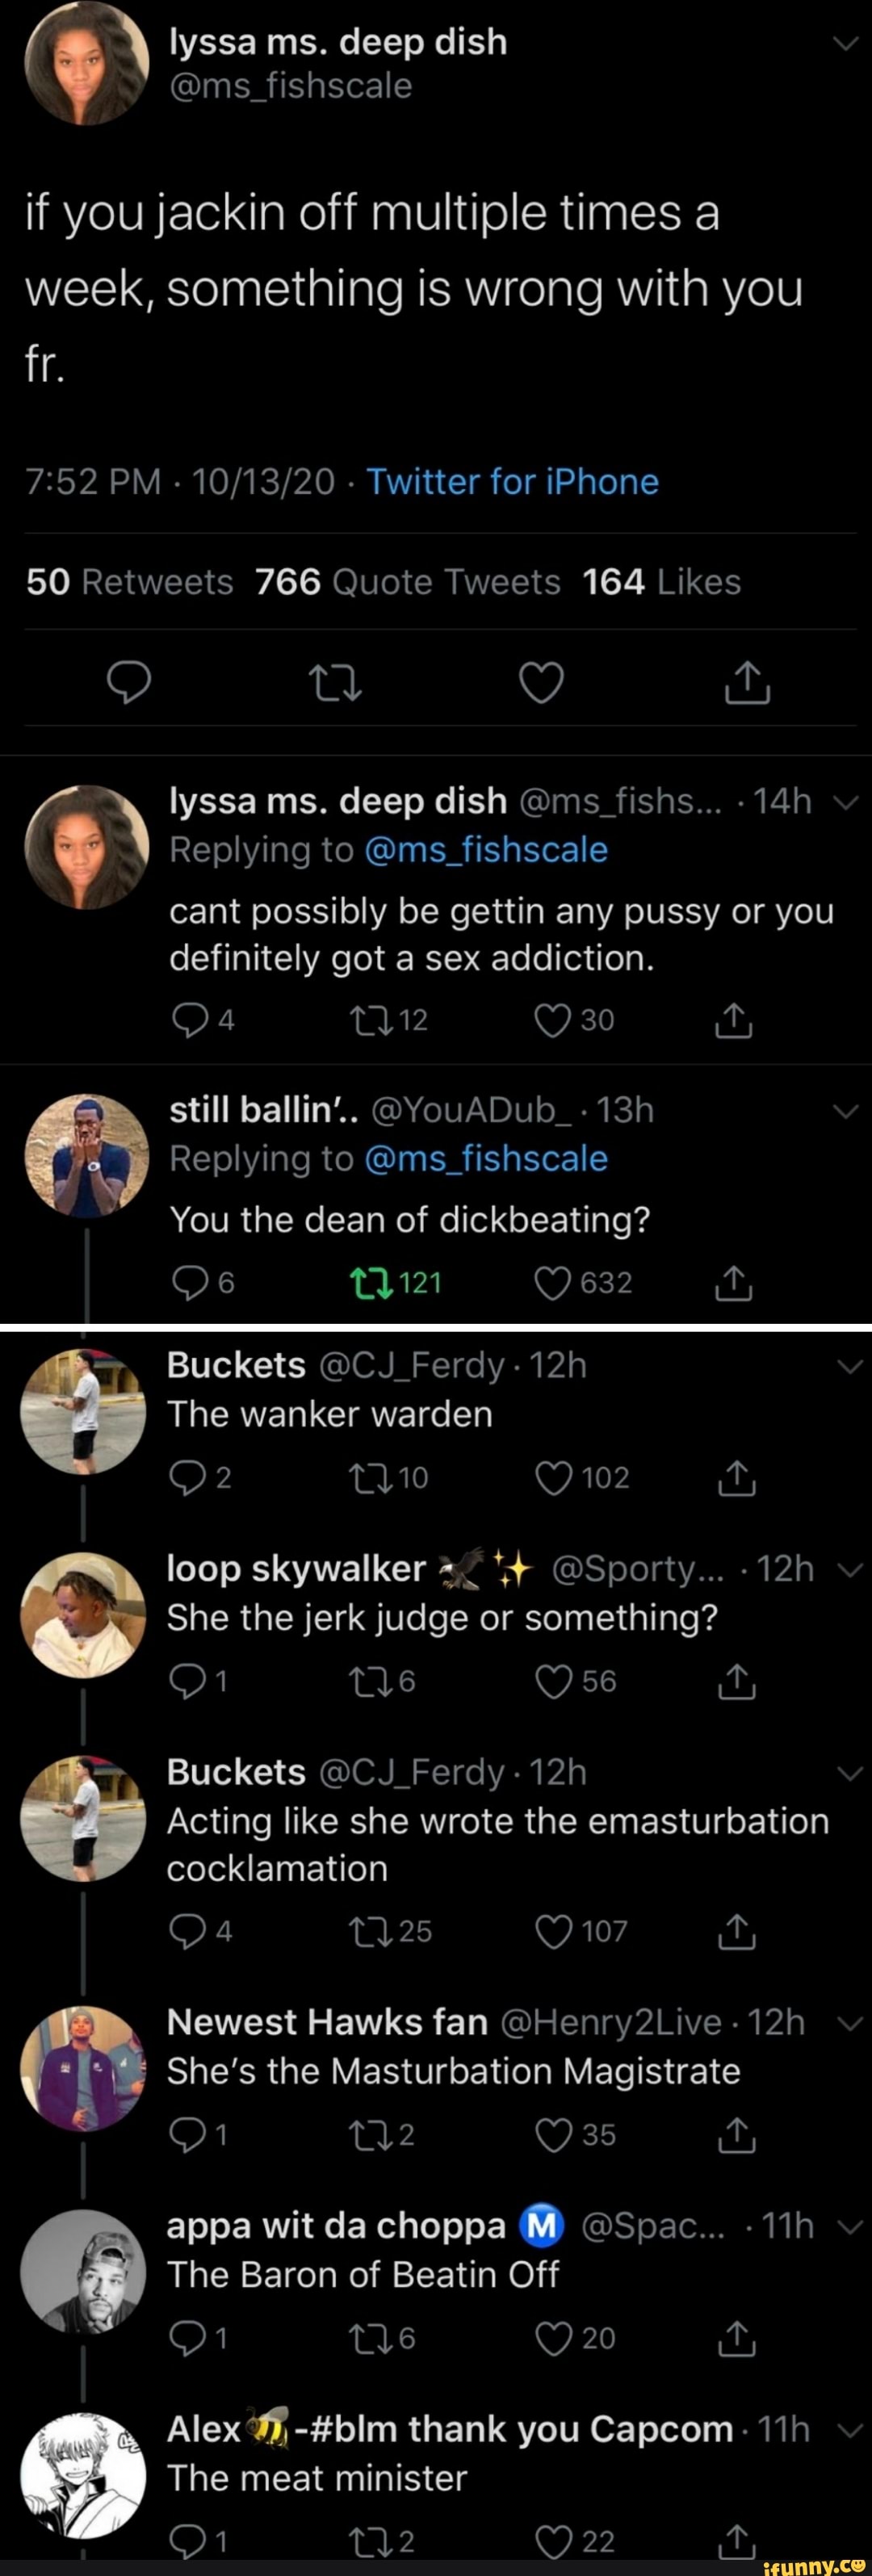The width and height of the screenshot is (872, 2576).
Task: Open the Twitter for iPhone link
Action: [512, 482]
